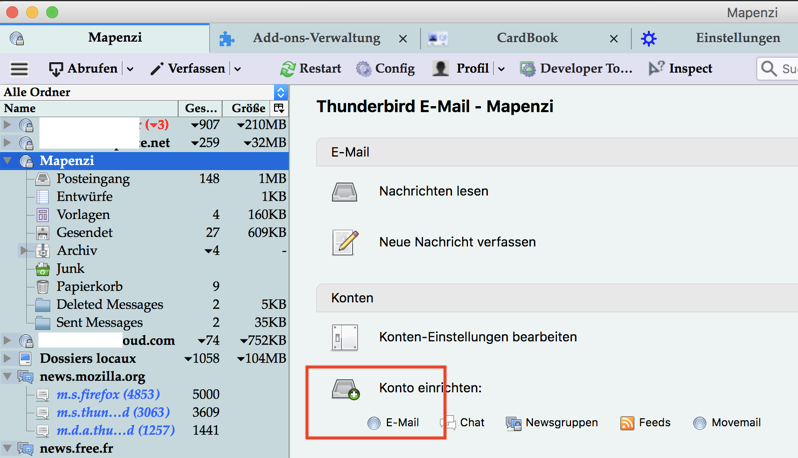Close the CardBook tab
The image size is (798, 458).
click(x=614, y=39)
